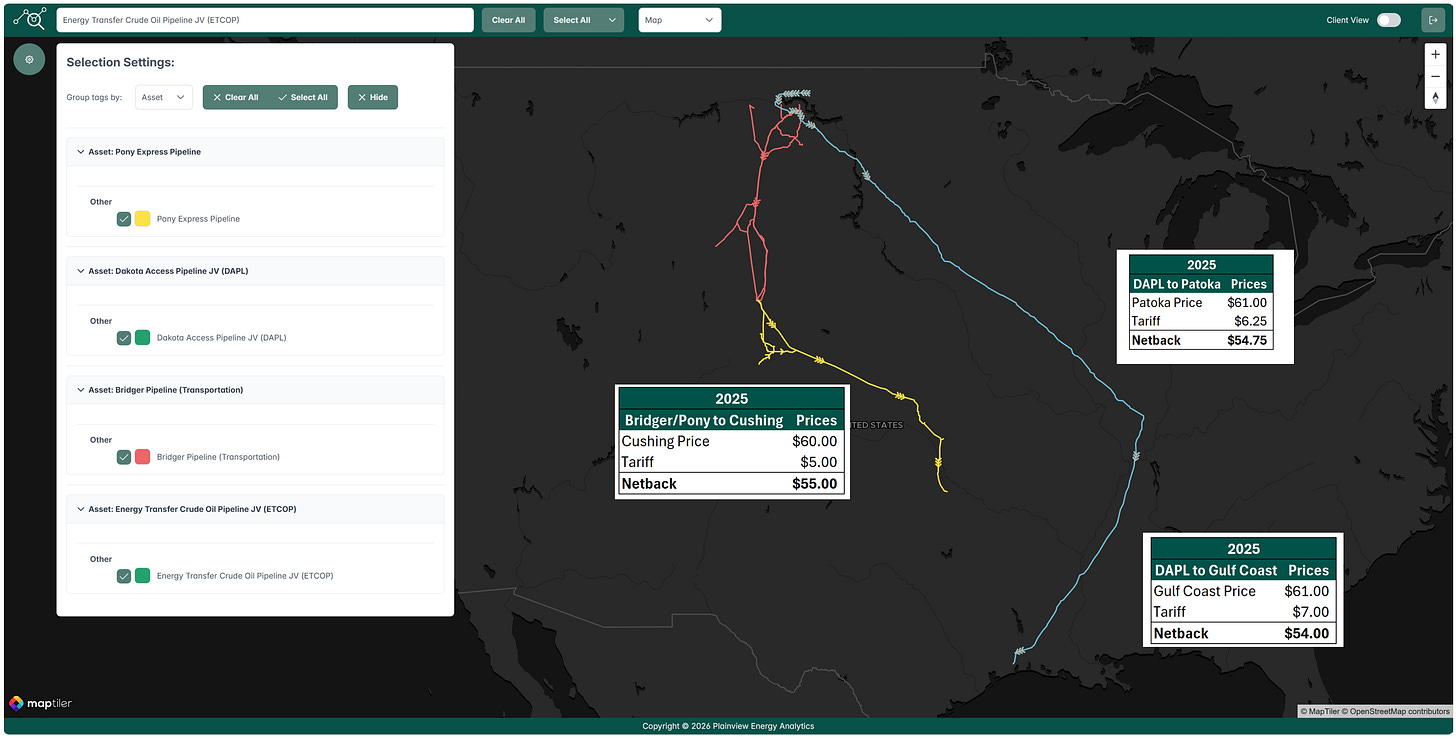Click the MapTiler logo
The height and width of the screenshot is (739, 1456).
(40, 703)
